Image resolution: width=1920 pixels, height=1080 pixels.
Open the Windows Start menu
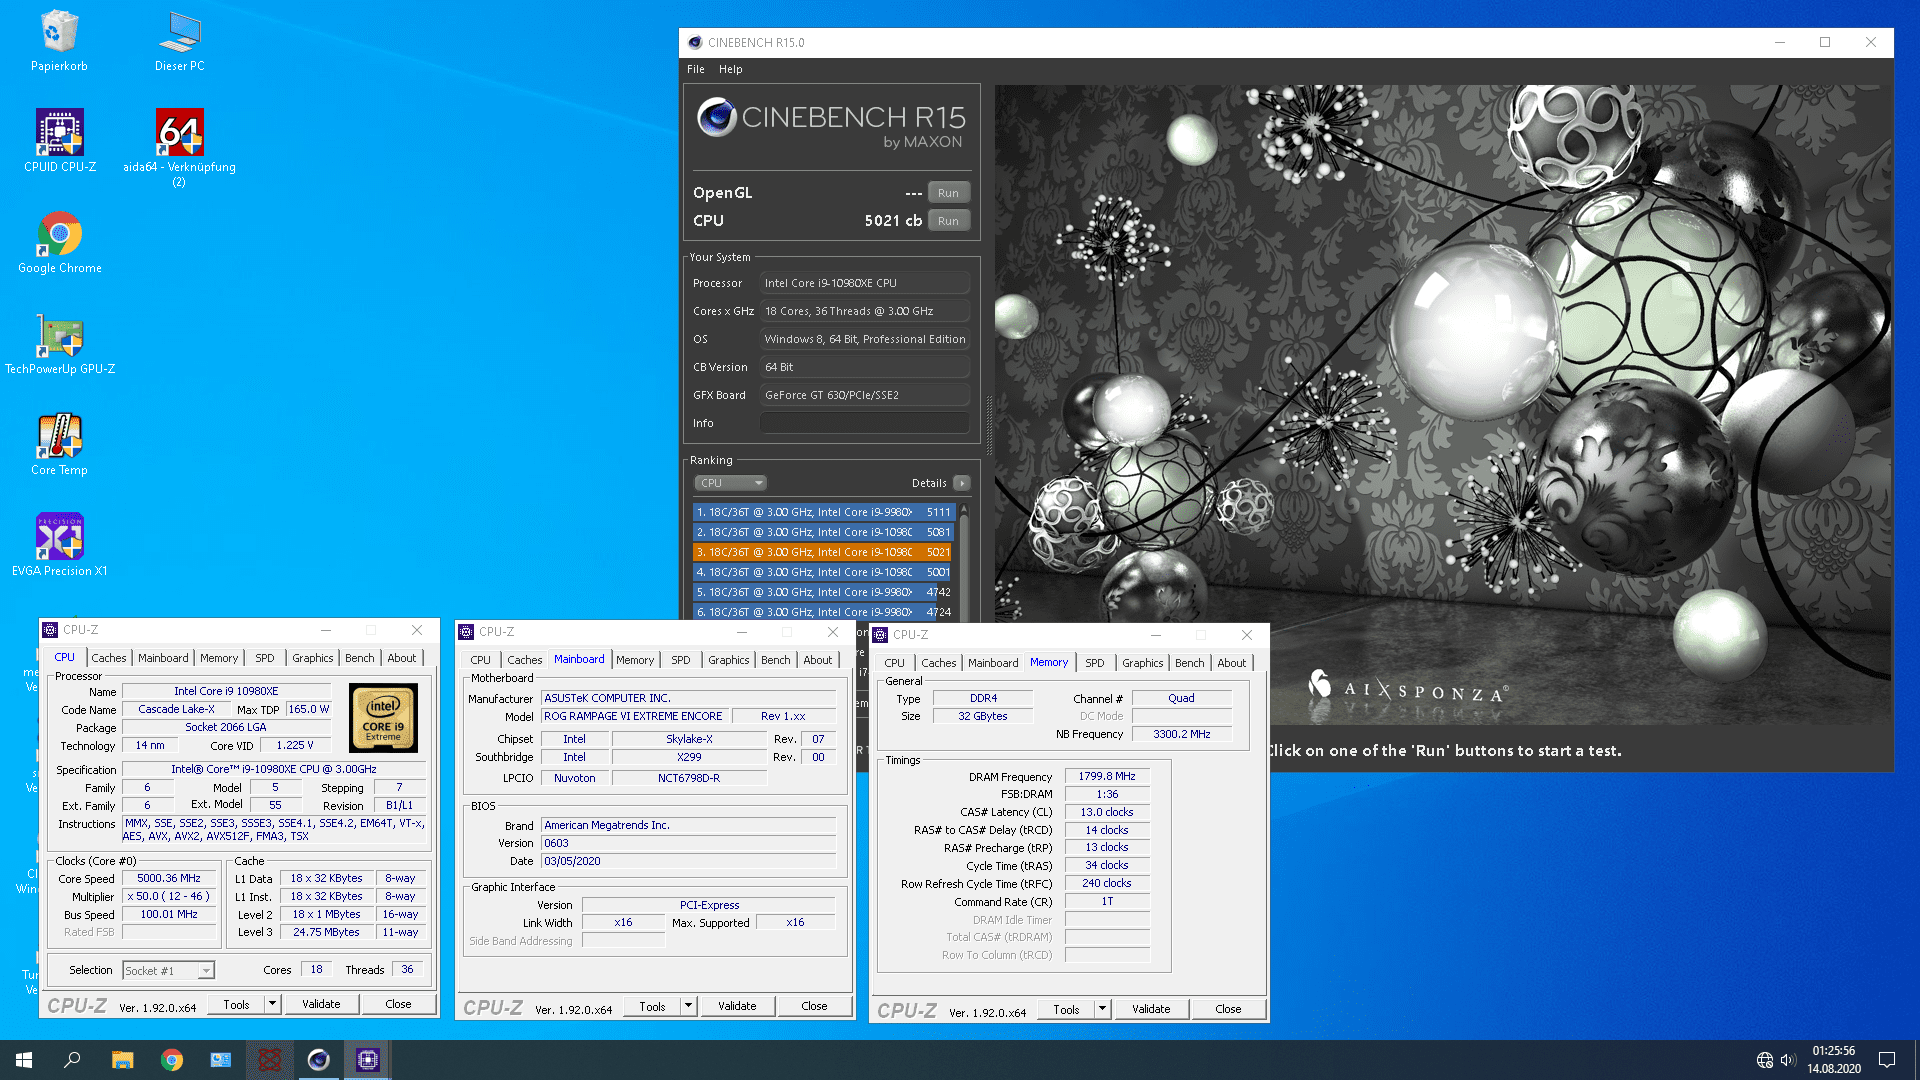(24, 1060)
